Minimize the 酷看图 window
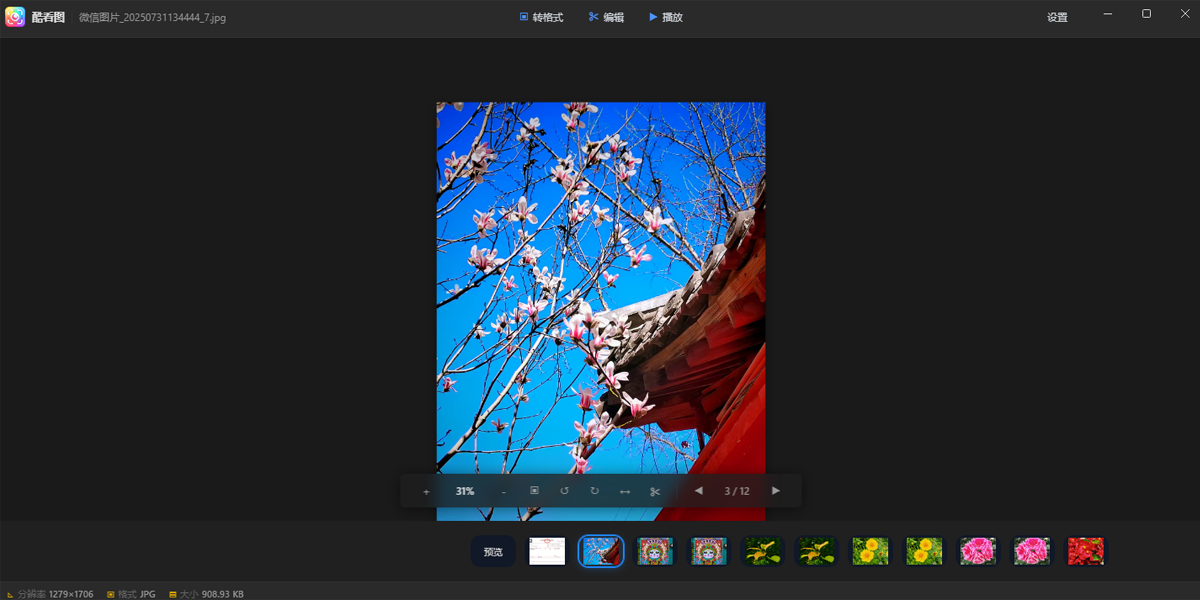The image size is (1200, 600). [1108, 14]
